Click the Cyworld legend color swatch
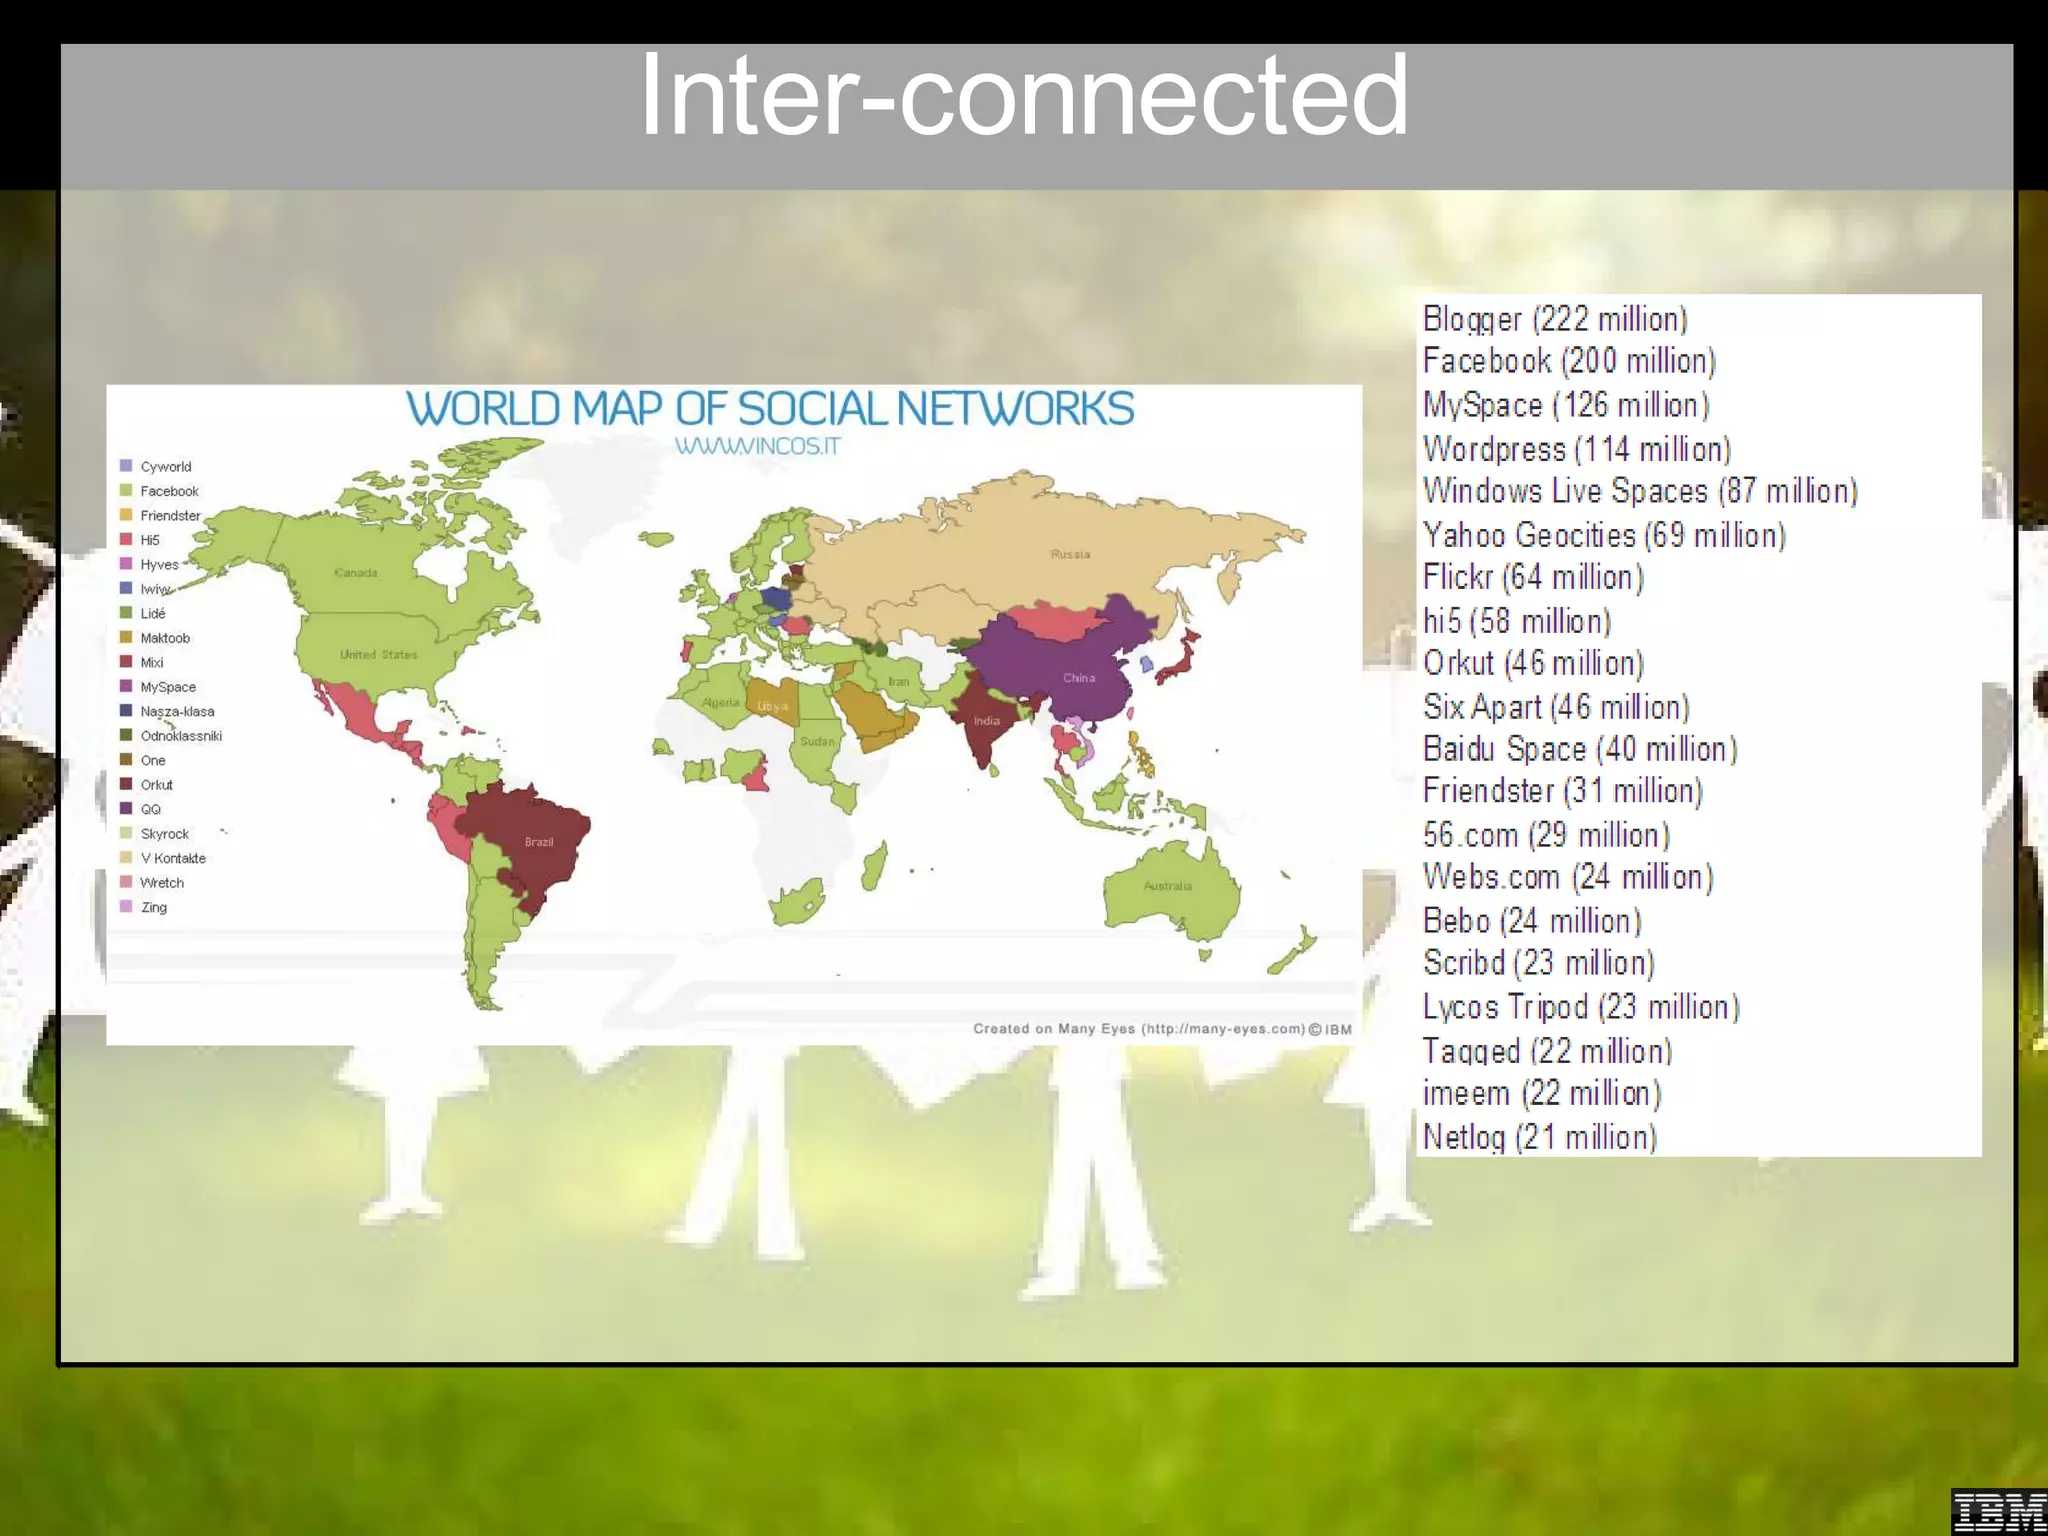Screen dimensions: 2048x1536 (126, 466)
